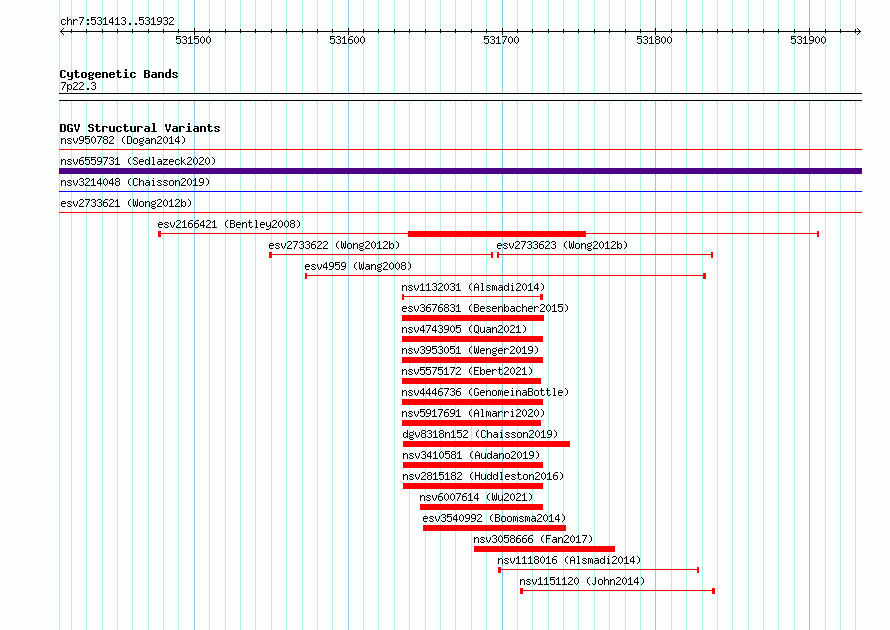Click the red bar under esv3676831

(473, 318)
